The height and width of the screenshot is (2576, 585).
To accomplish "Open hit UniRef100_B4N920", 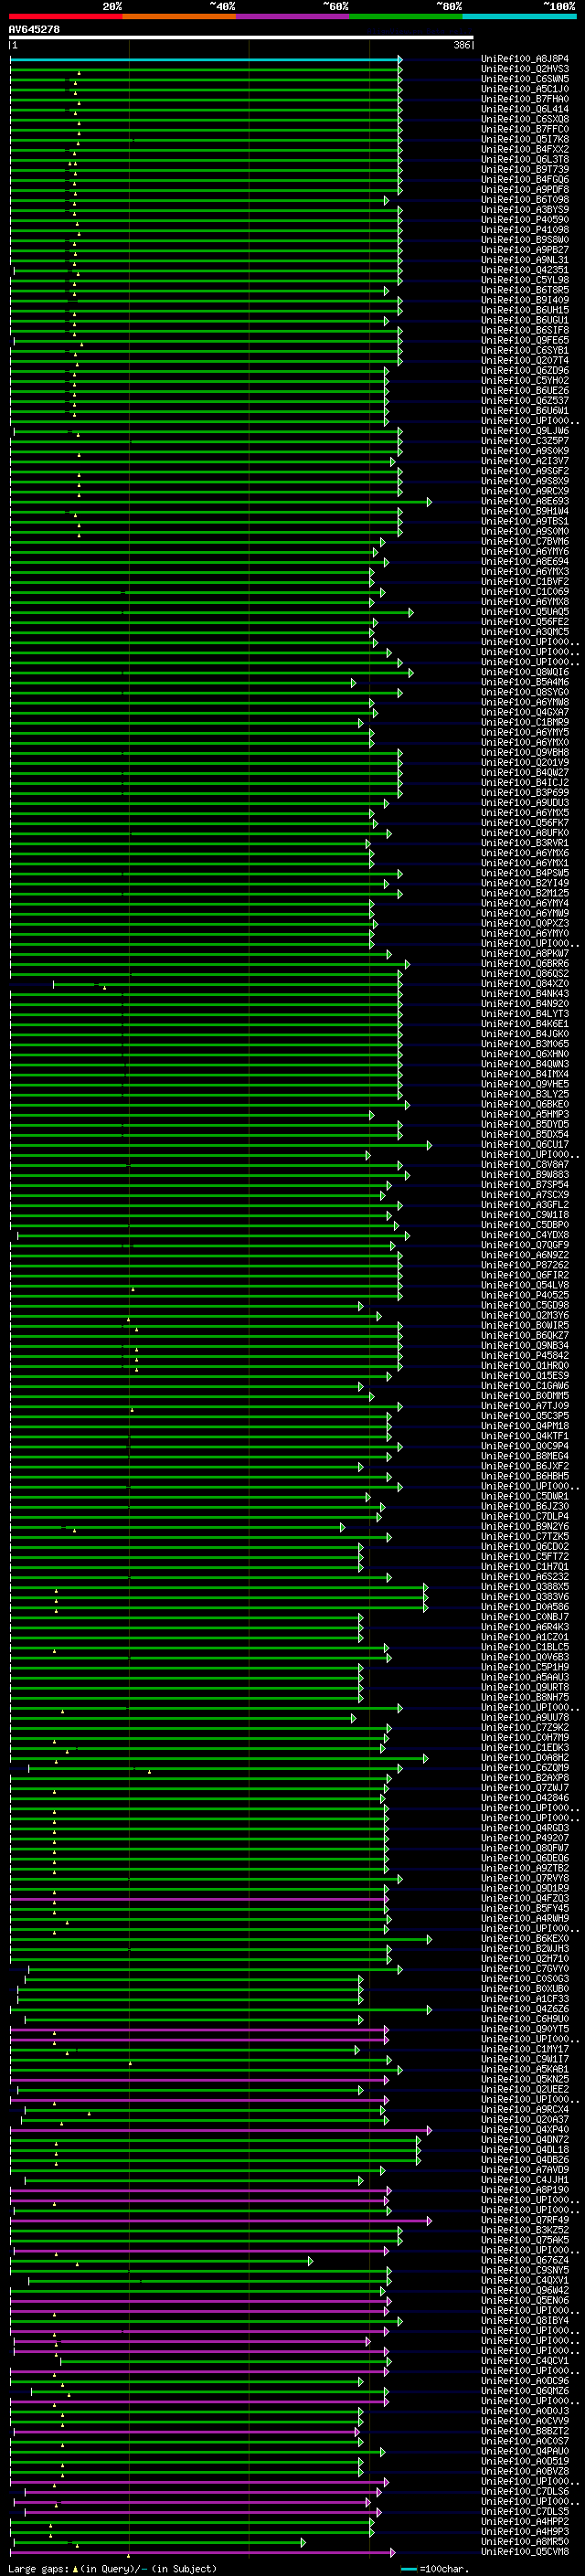I will (525, 1004).
